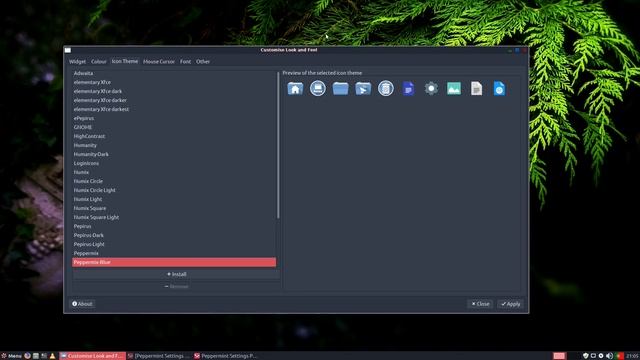Switch to the bracketed [Peppermint Settings taskbar window
This screenshot has width=640, height=360.
pyautogui.click(x=159, y=356)
